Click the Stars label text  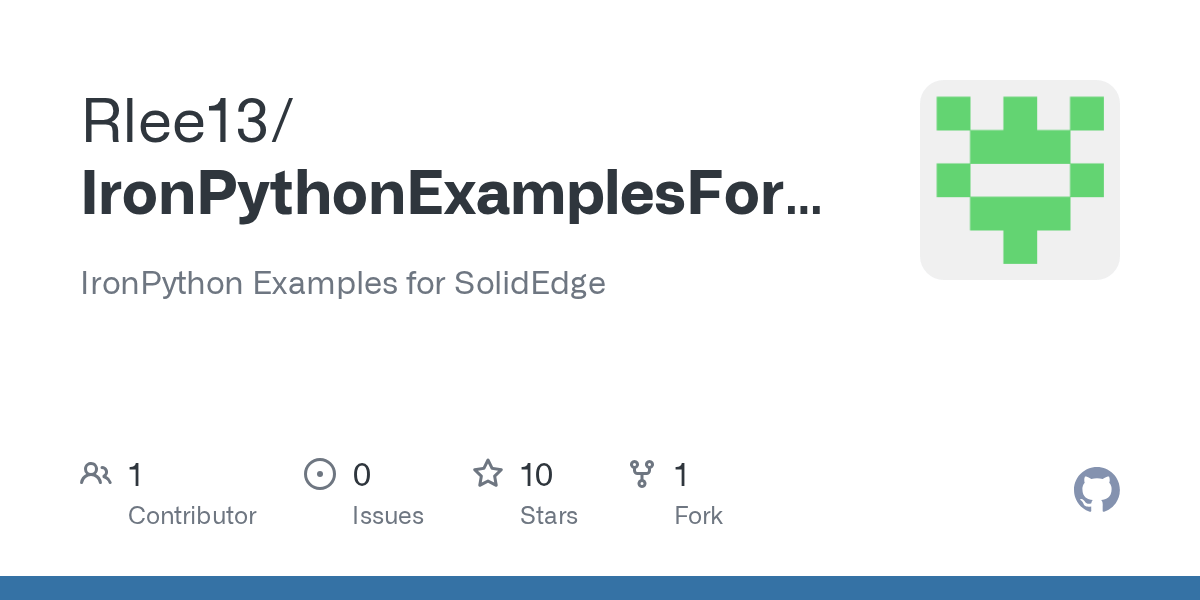549,516
